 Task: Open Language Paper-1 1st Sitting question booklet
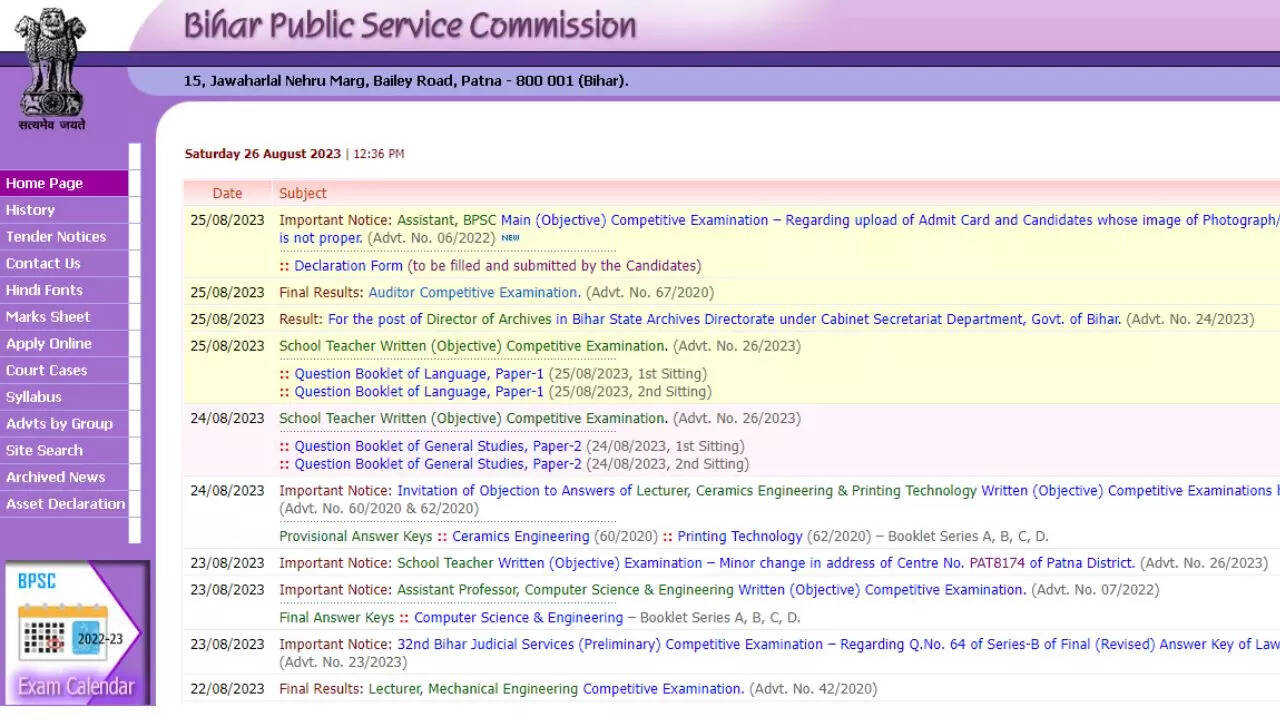point(419,374)
